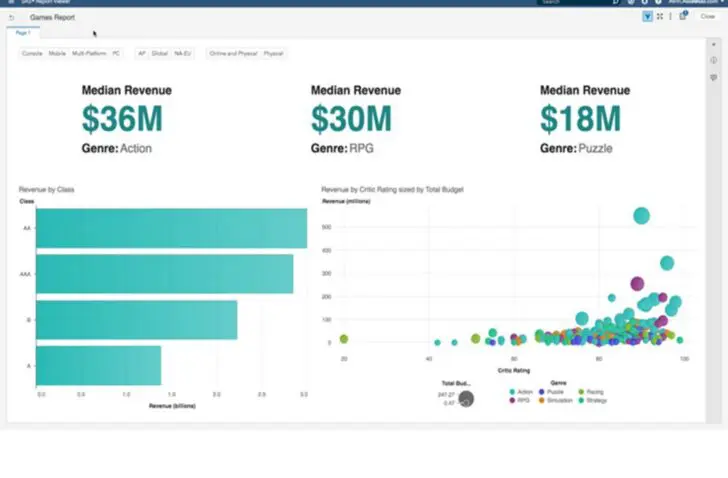Click the RPG legend color swatch
The height and width of the screenshot is (478, 728).
coord(512,400)
